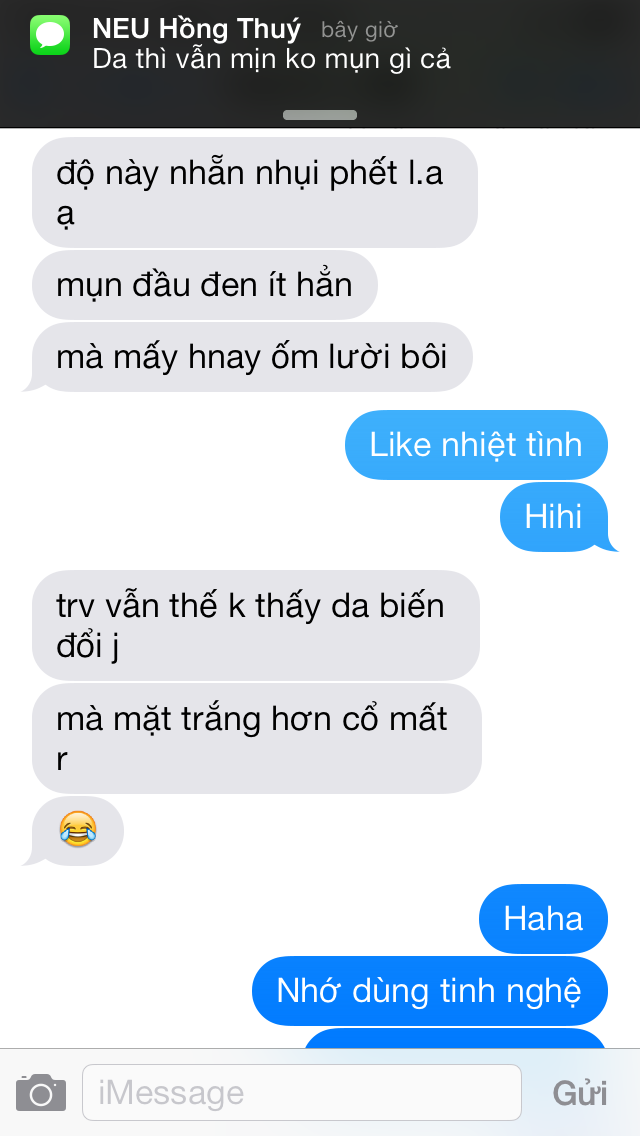Viewport: 640px width, 1136px height.
Task: Tap the notification banner's grabber handle
Action: click(x=320, y=114)
